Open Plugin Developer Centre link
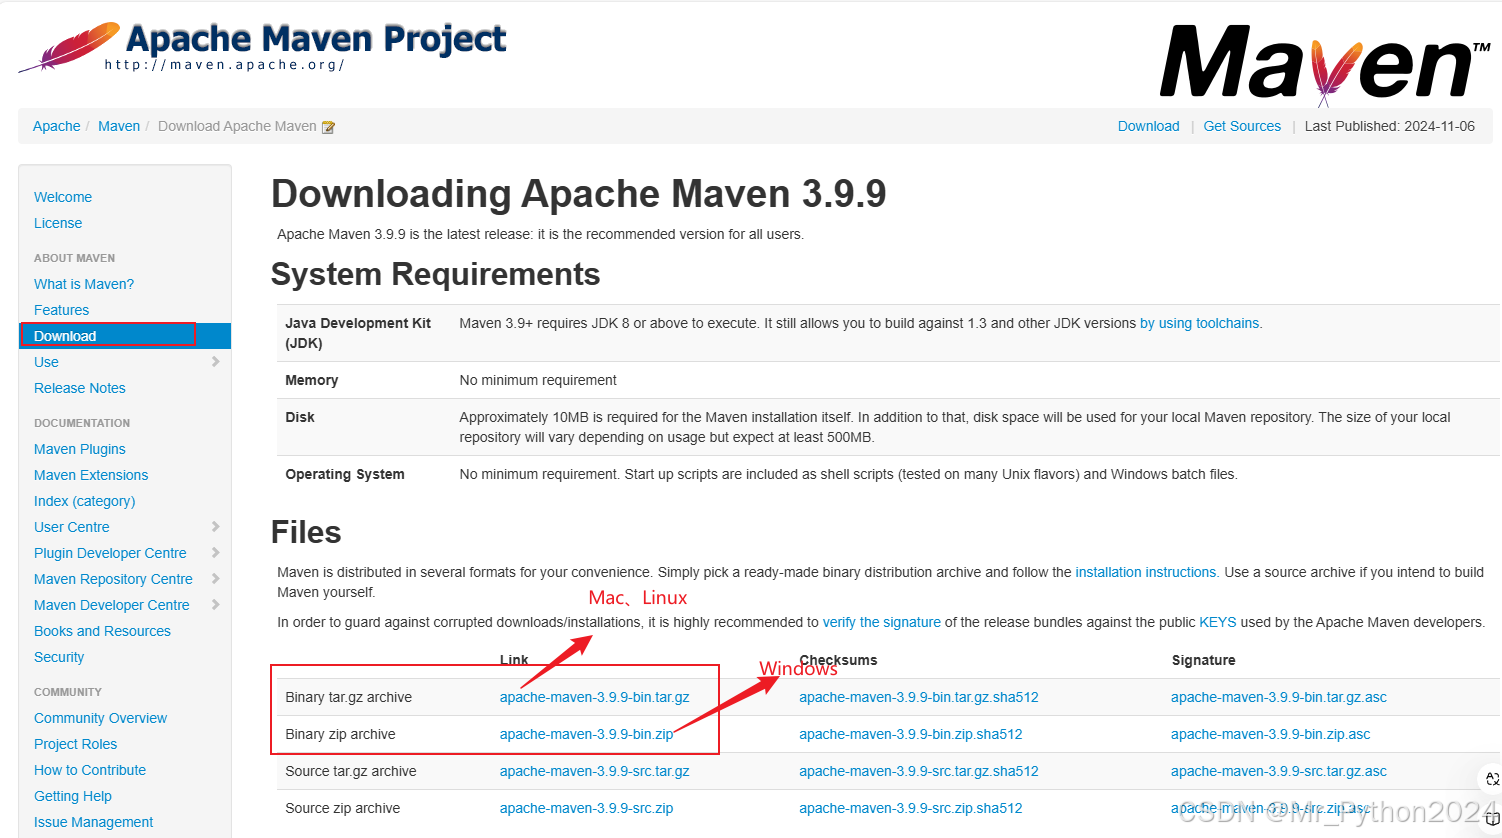The height and width of the screenshot is (838, 1502). pos(110,553)
